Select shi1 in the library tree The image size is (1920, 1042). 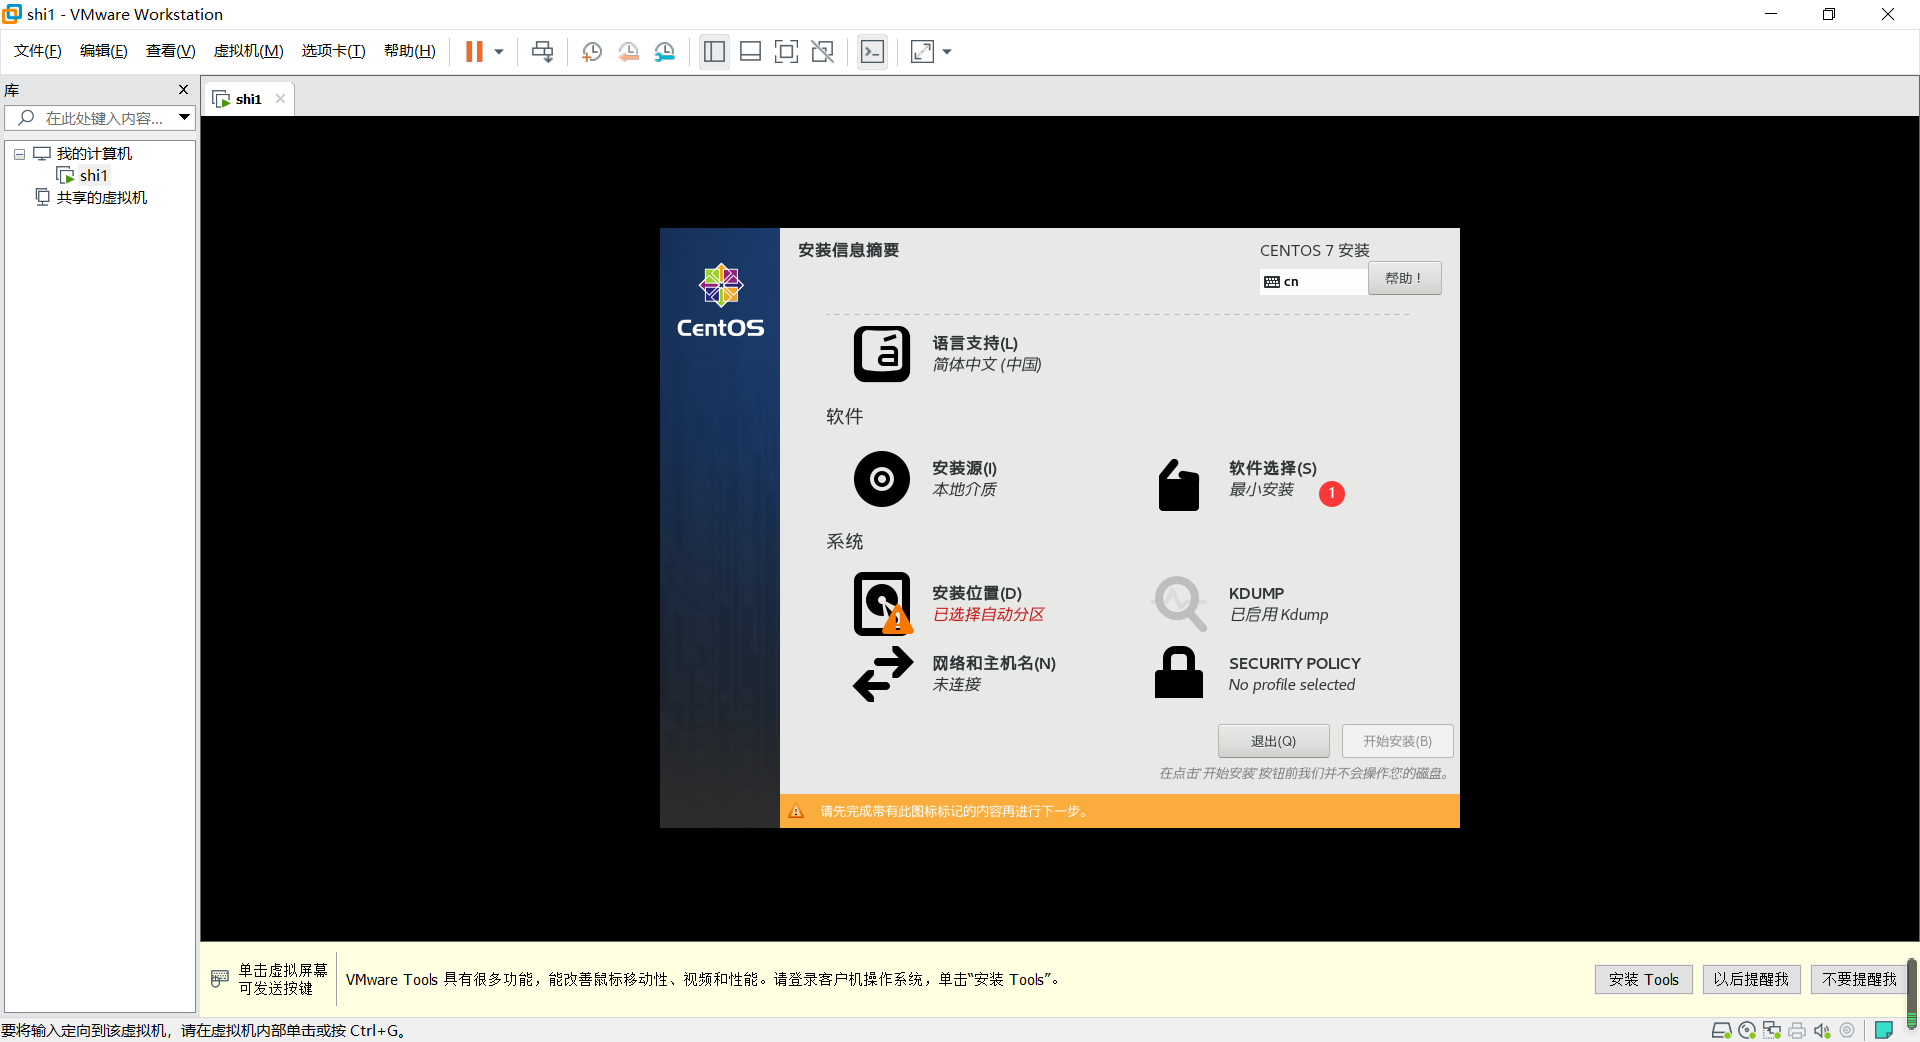tap(93, 176)
